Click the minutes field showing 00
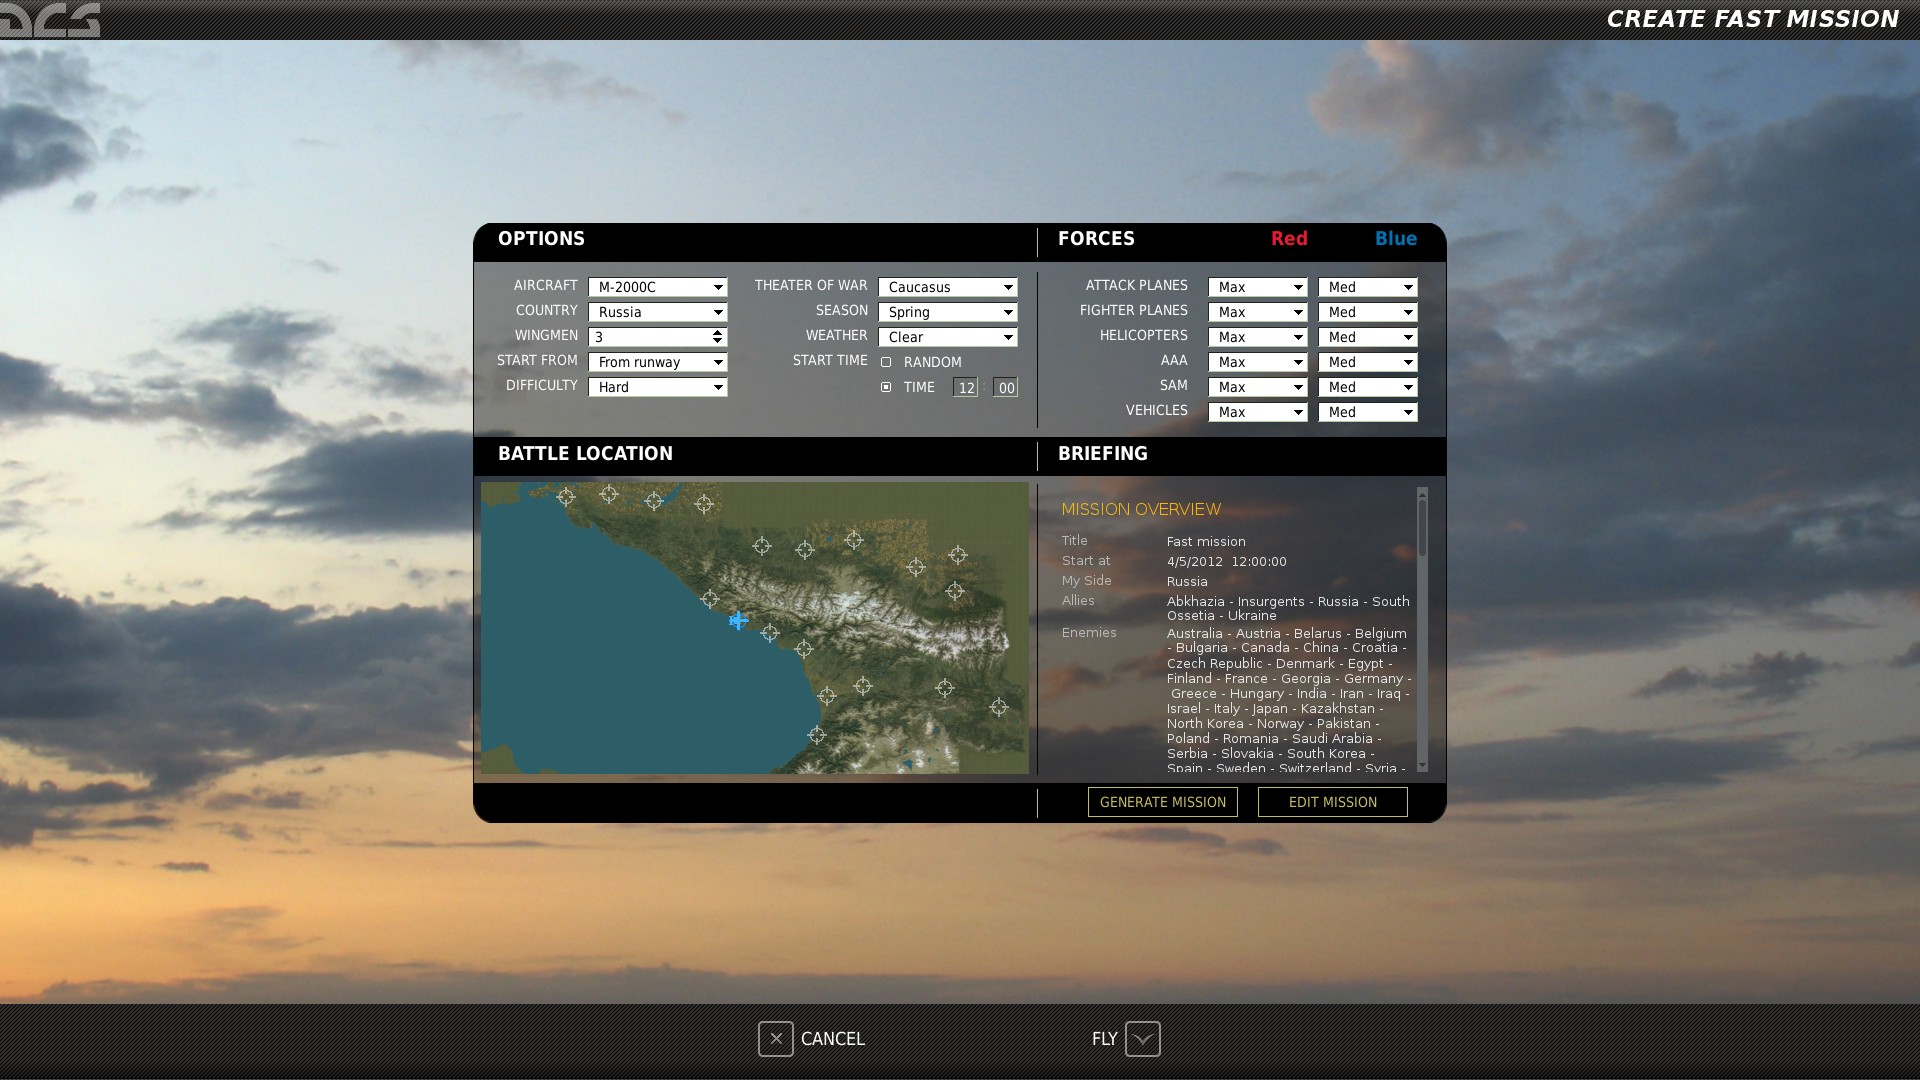Viewport: 1920px width, 1080px height. click(x=1005, y=387)
